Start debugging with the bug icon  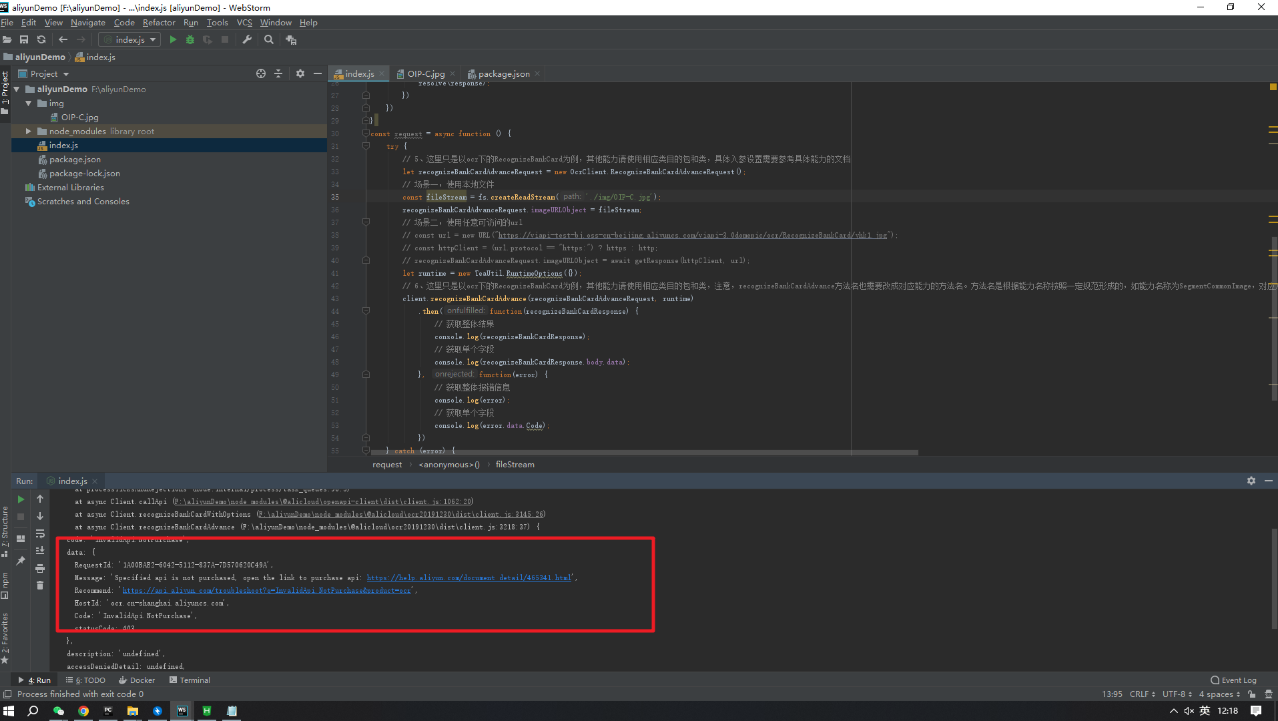pyautogui.click(x=190, y=40)
